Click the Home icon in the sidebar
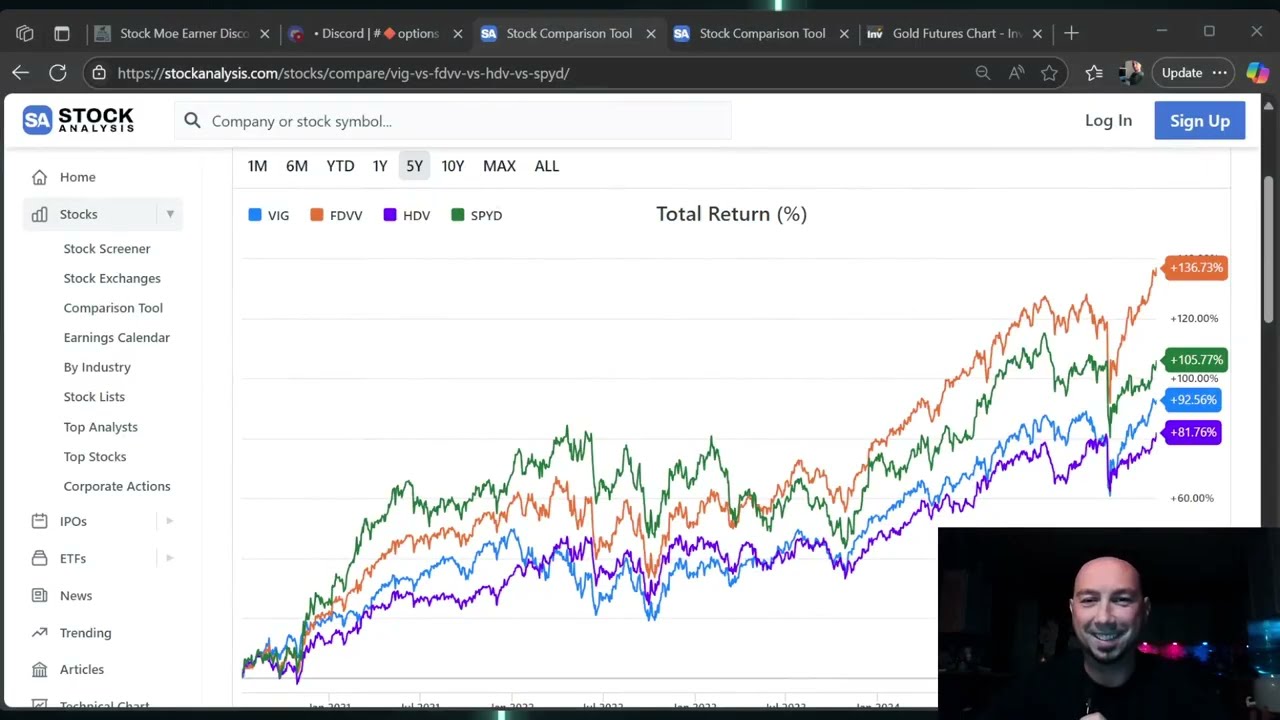This screenshot has height=720, width=1280. point(39,177)
